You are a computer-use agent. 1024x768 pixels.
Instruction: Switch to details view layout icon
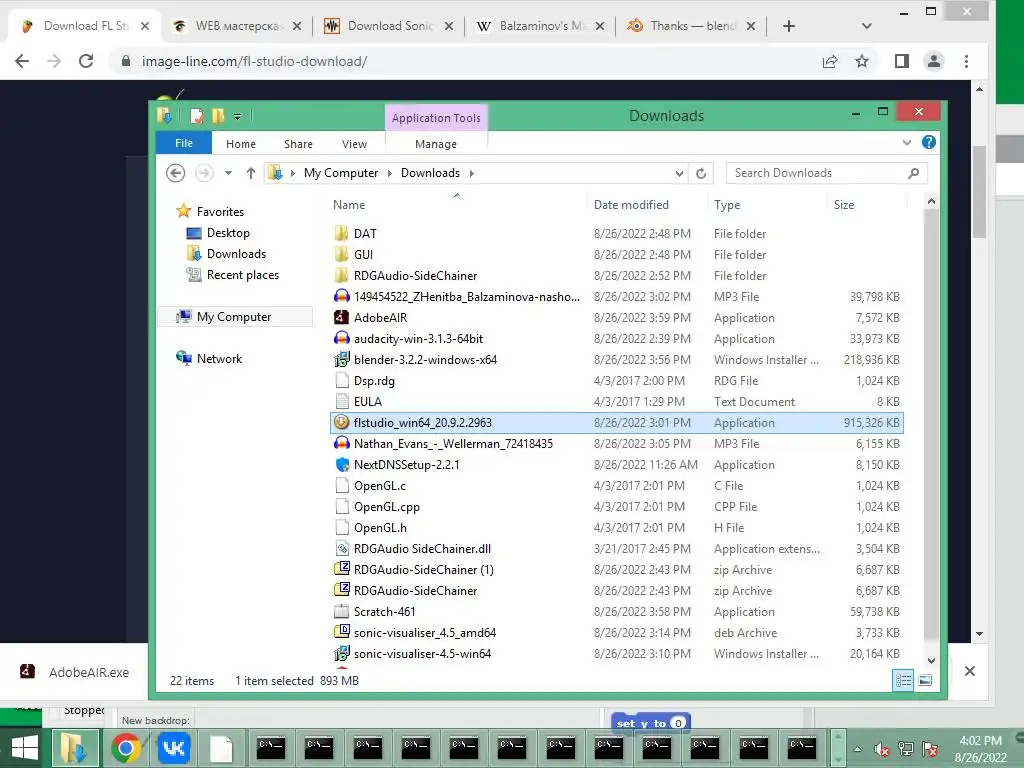903,680
